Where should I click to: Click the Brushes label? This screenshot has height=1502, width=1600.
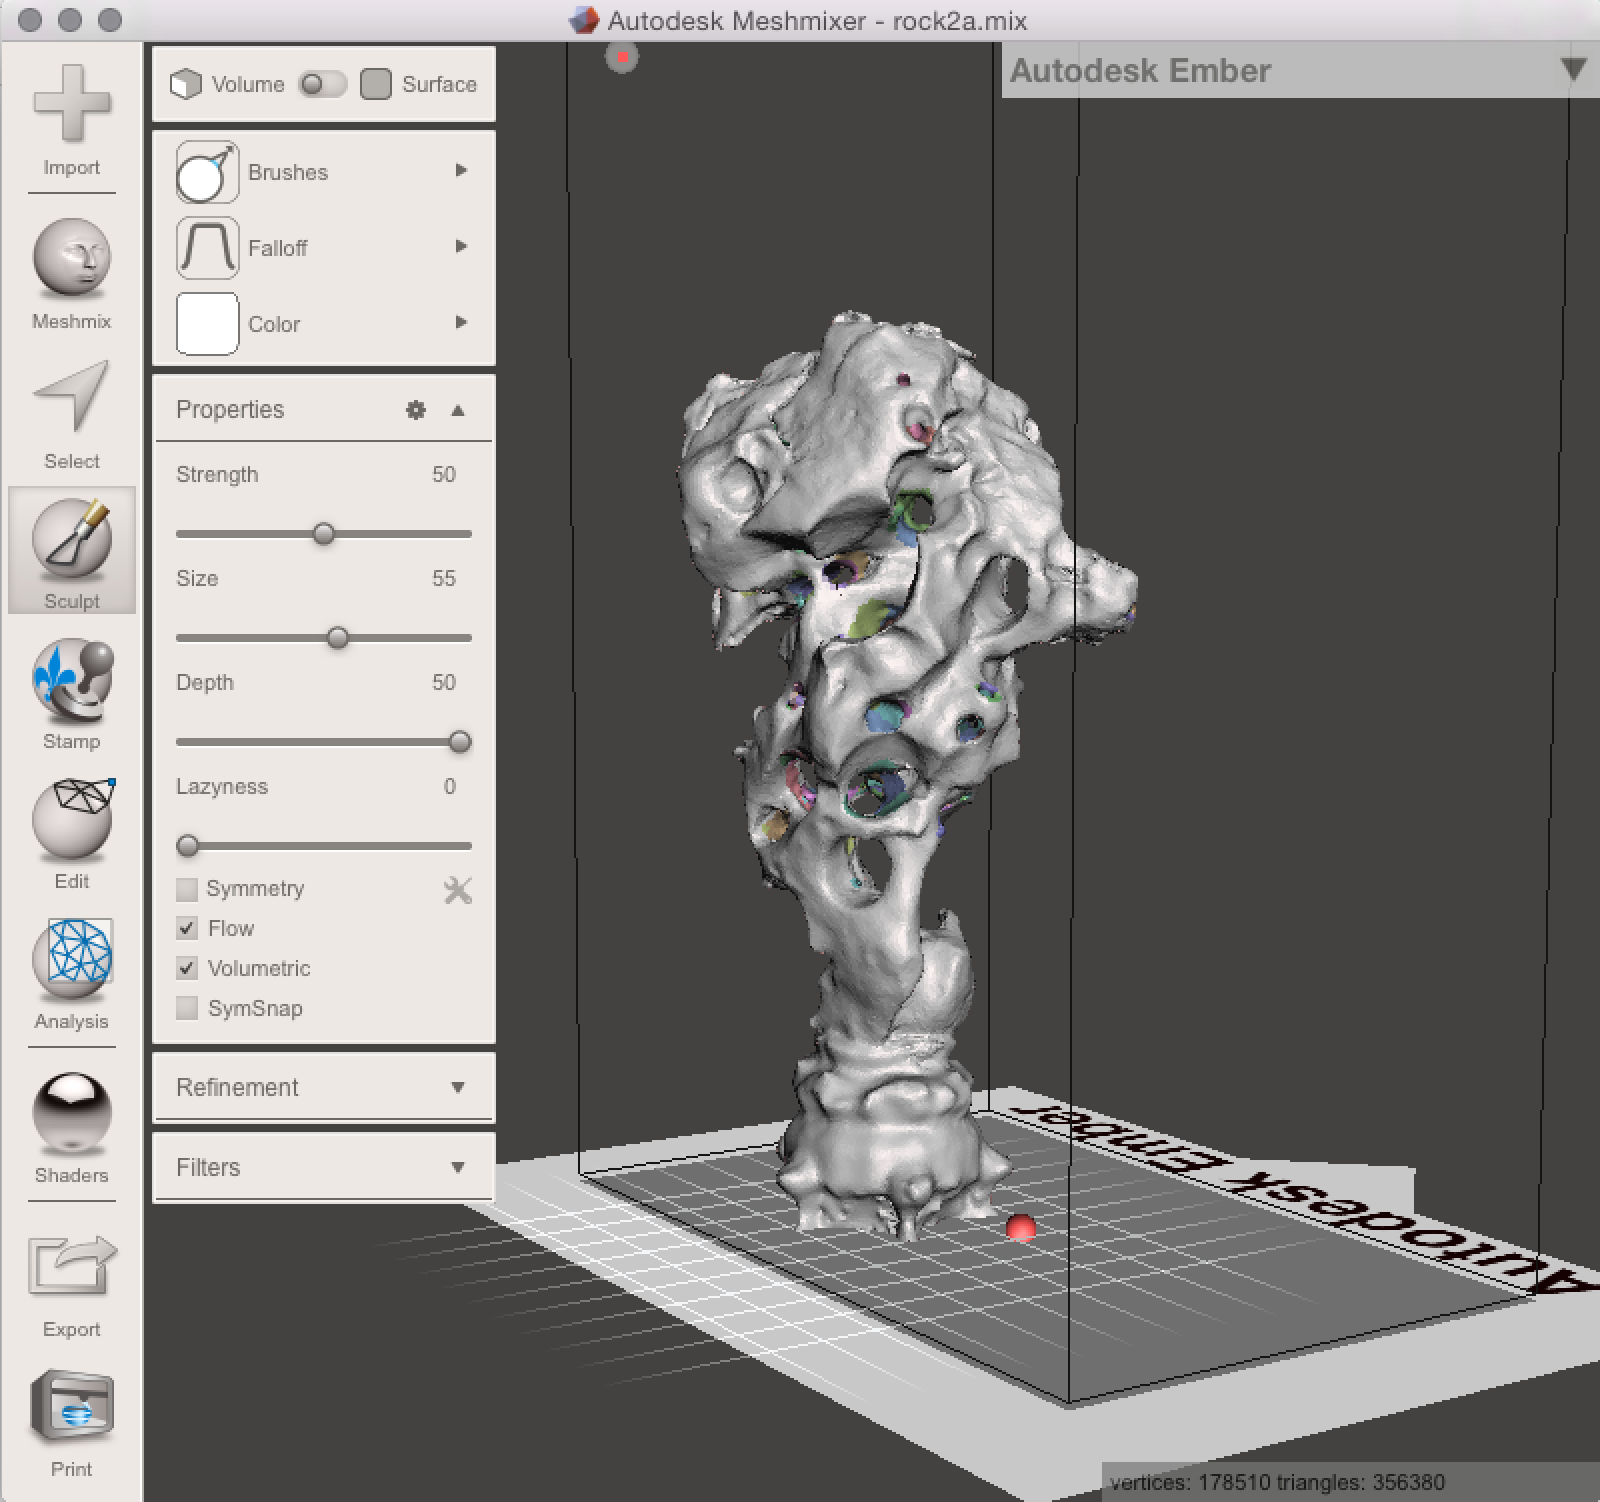pyautogui.click(x=288, y=172)
